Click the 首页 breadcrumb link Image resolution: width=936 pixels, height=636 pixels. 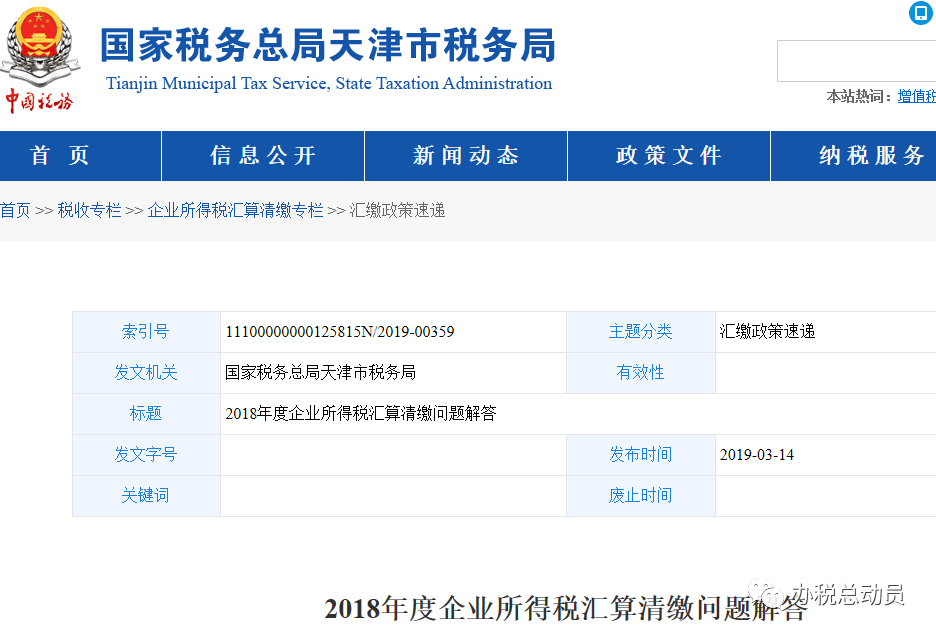(x=15, y=210)
